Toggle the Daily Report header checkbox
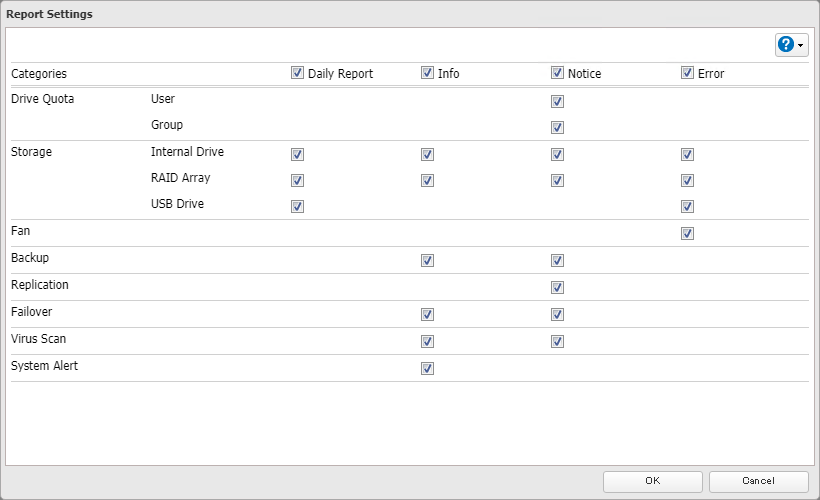 click(297, 73)
